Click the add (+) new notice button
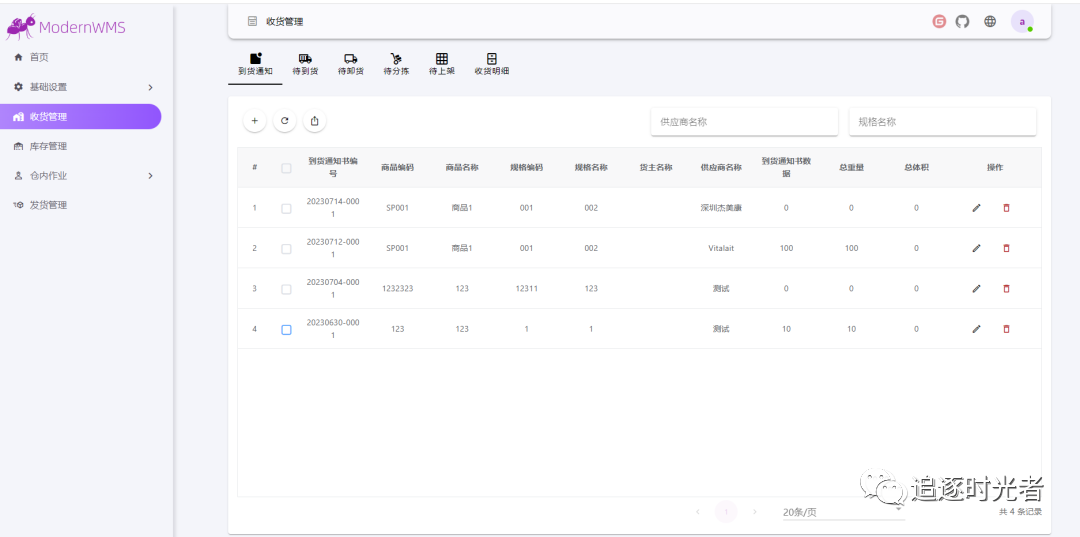Screen dimensions: 1080x537 [x=254, y=121]
